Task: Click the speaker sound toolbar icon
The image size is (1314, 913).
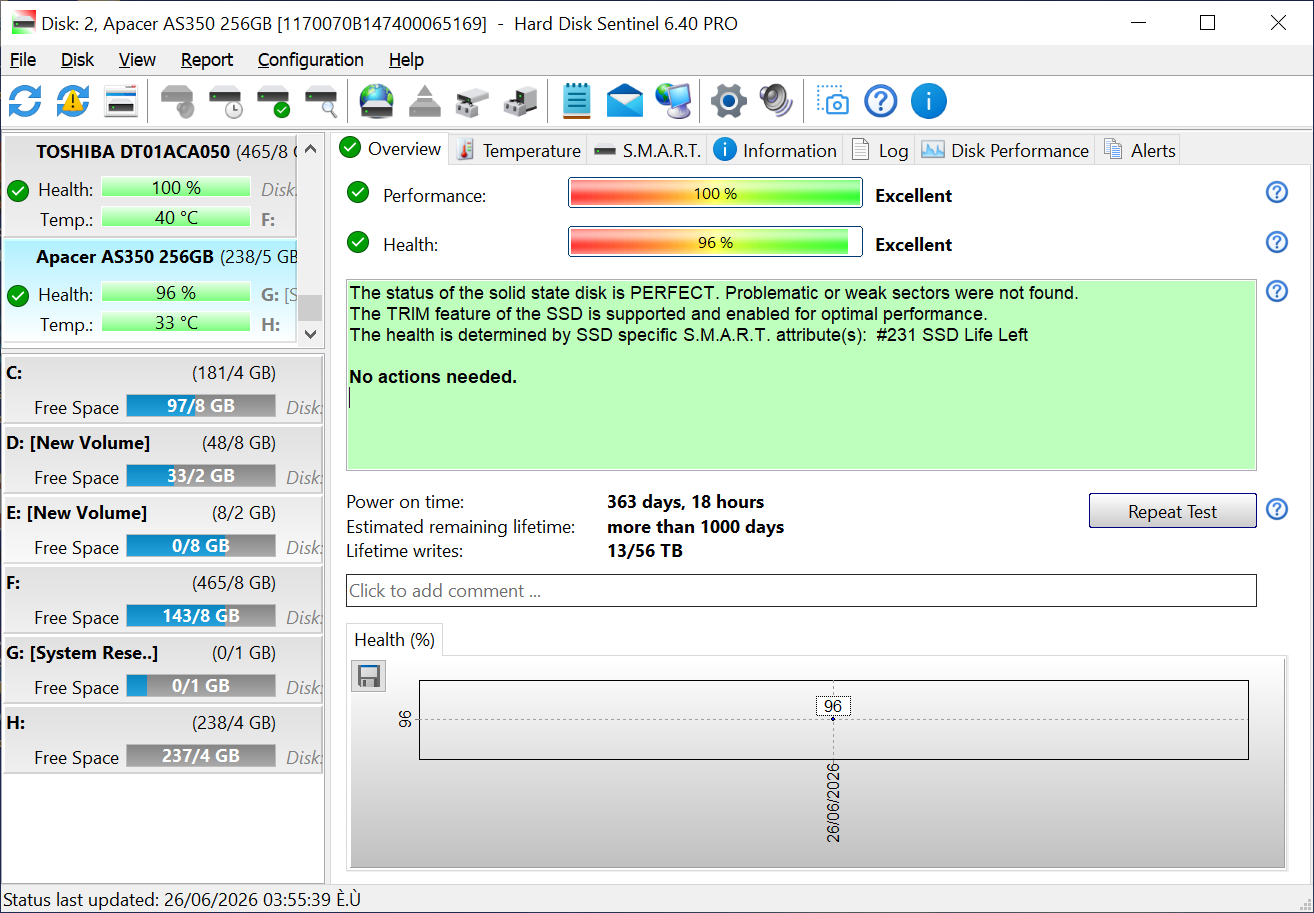Action: (x=777, y=101)
